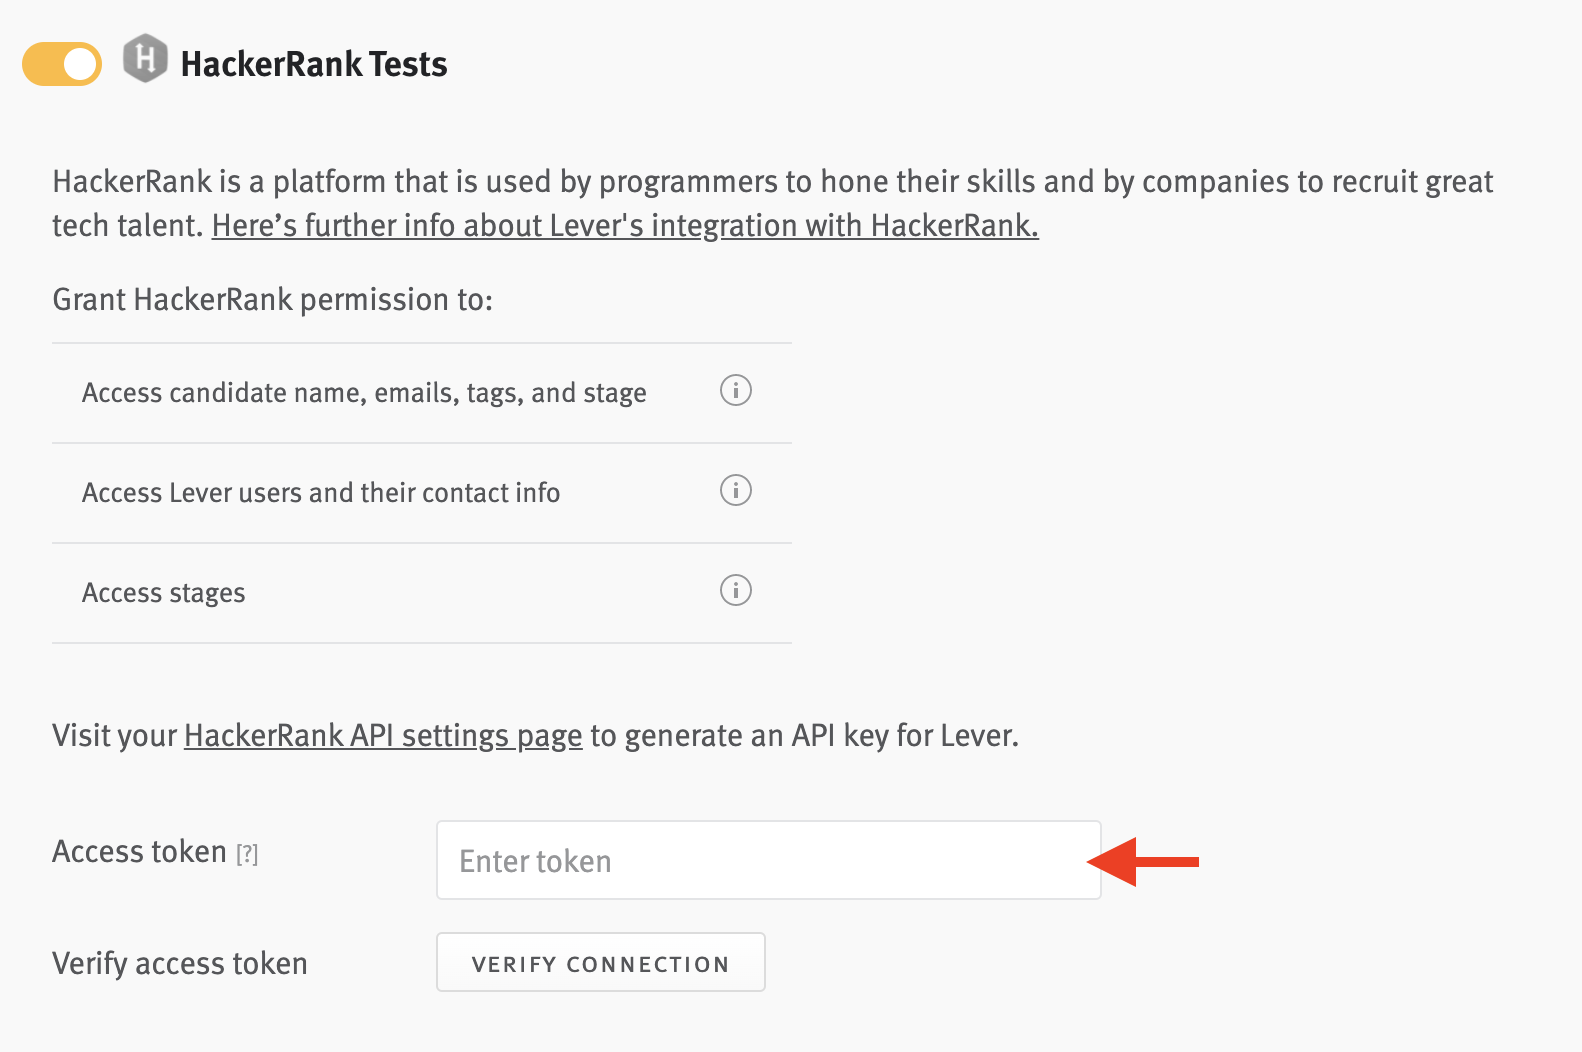This screenshot has height=1052, width=1582.
Task: Select the Access stages permission row
Action: point(164,593)
